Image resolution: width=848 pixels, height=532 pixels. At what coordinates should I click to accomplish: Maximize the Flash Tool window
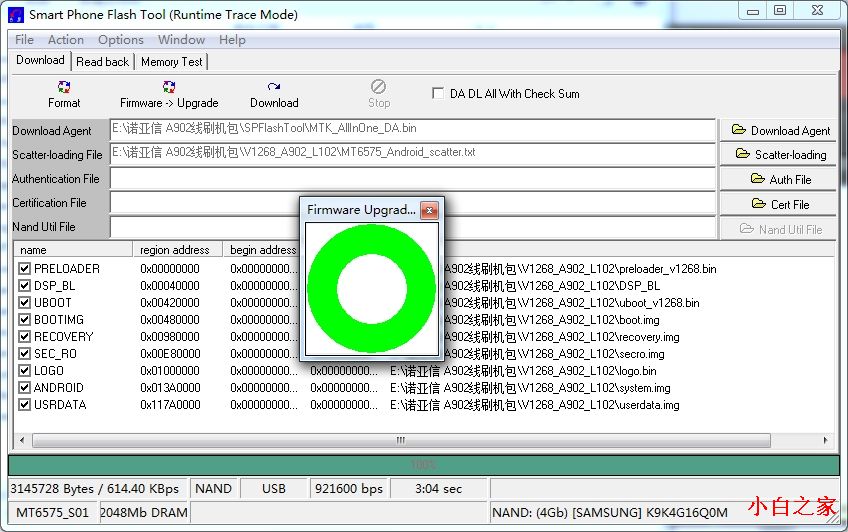[x=780, y=11]
